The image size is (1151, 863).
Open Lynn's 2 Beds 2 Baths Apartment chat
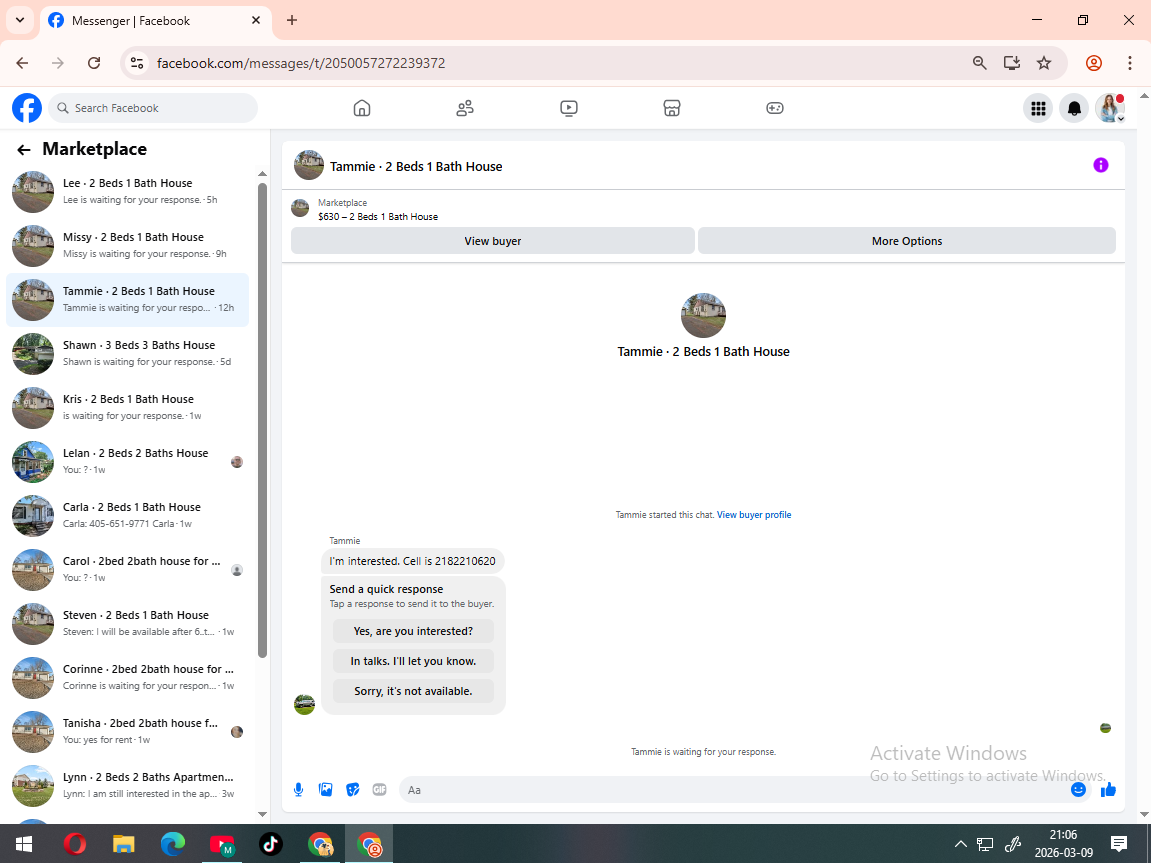click(128, 785)
